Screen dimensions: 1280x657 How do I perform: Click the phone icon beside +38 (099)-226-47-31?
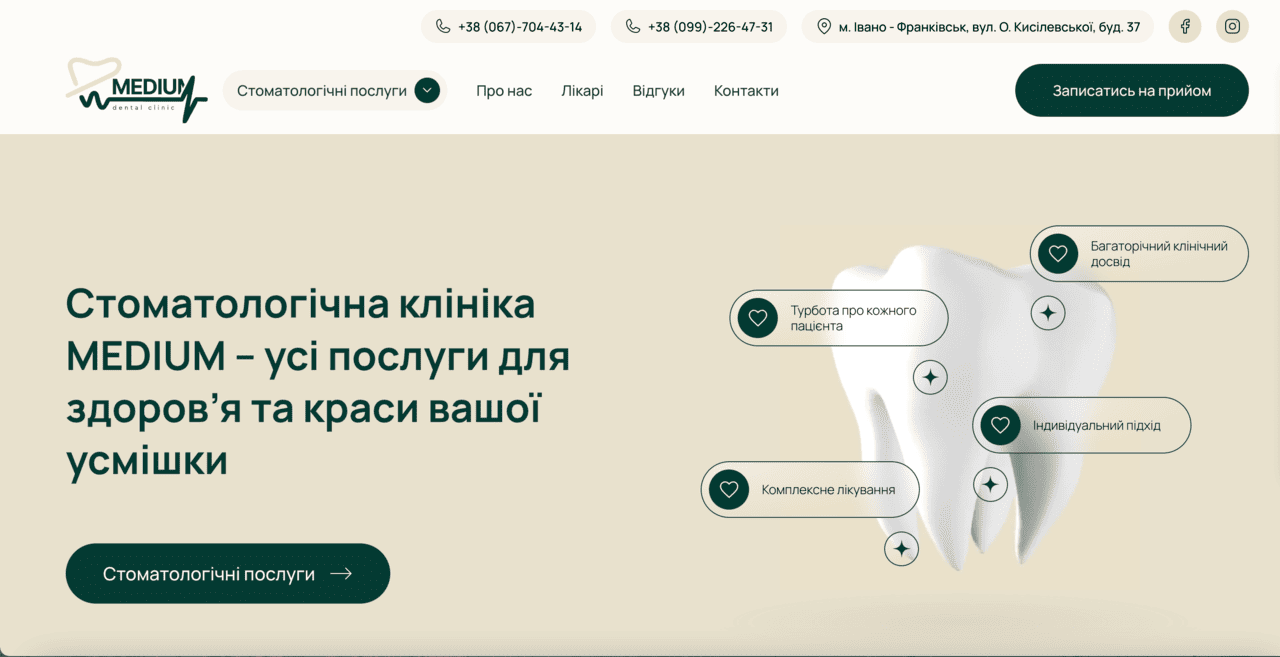tap(633, 27)
